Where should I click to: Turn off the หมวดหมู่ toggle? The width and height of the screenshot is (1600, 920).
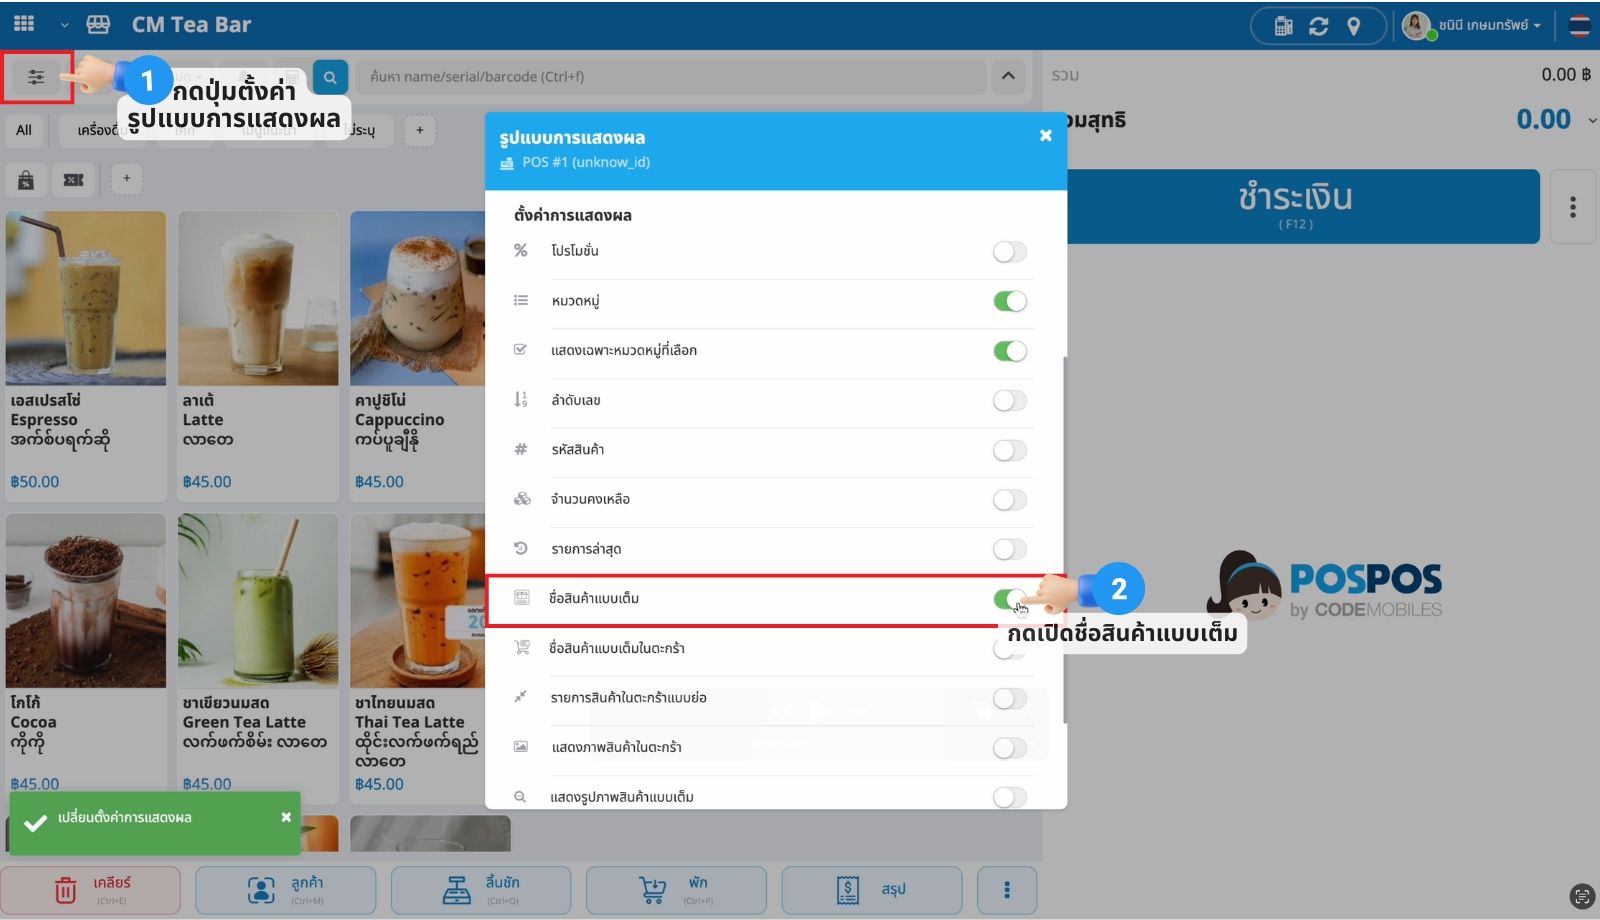point(1009,301)
